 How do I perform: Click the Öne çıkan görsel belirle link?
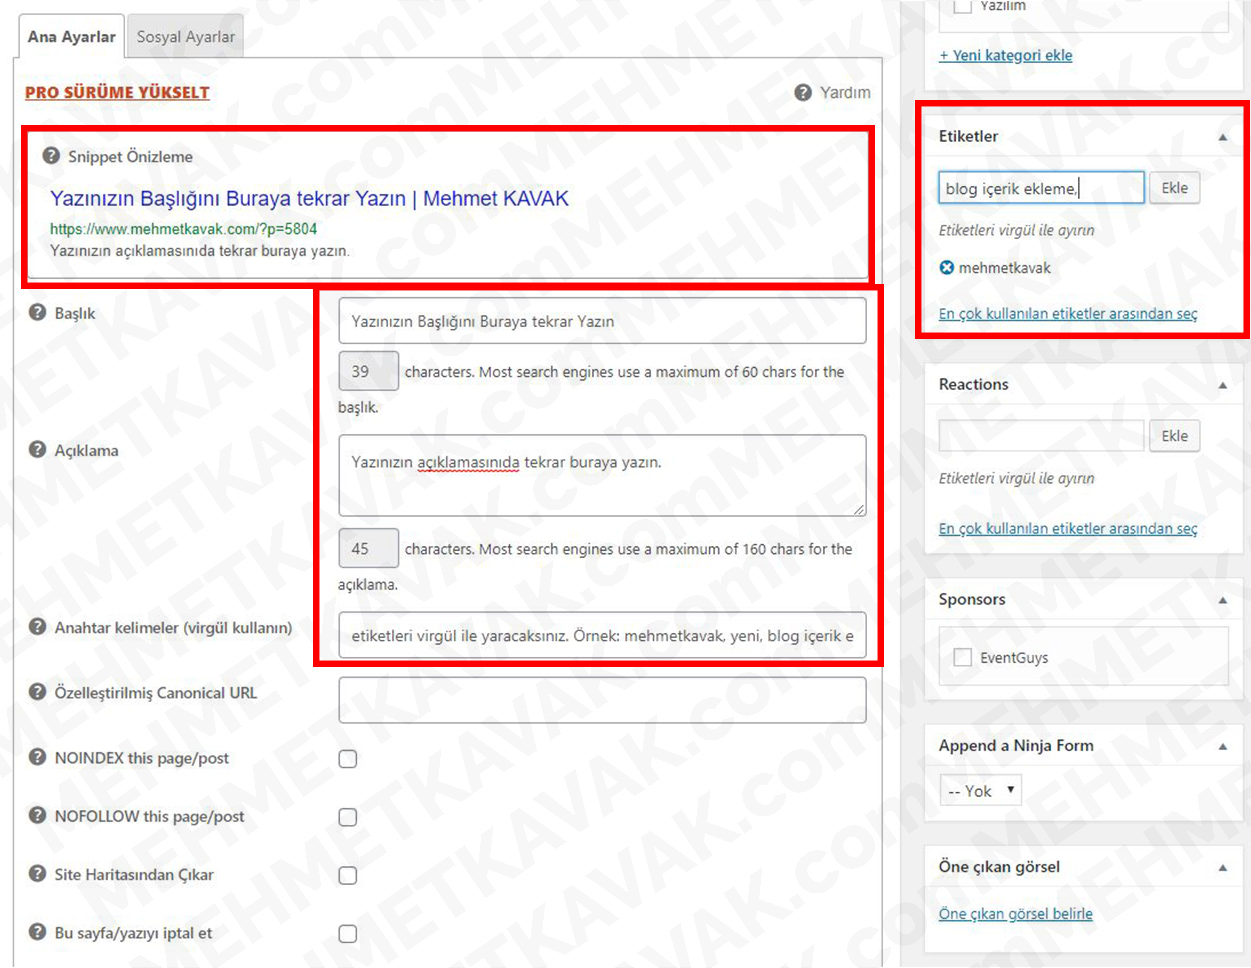tap(1015, 914)
